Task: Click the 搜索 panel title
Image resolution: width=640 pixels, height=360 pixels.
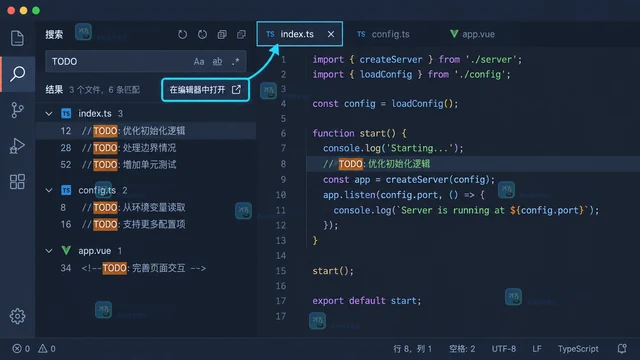Action: tap(54, 35)
